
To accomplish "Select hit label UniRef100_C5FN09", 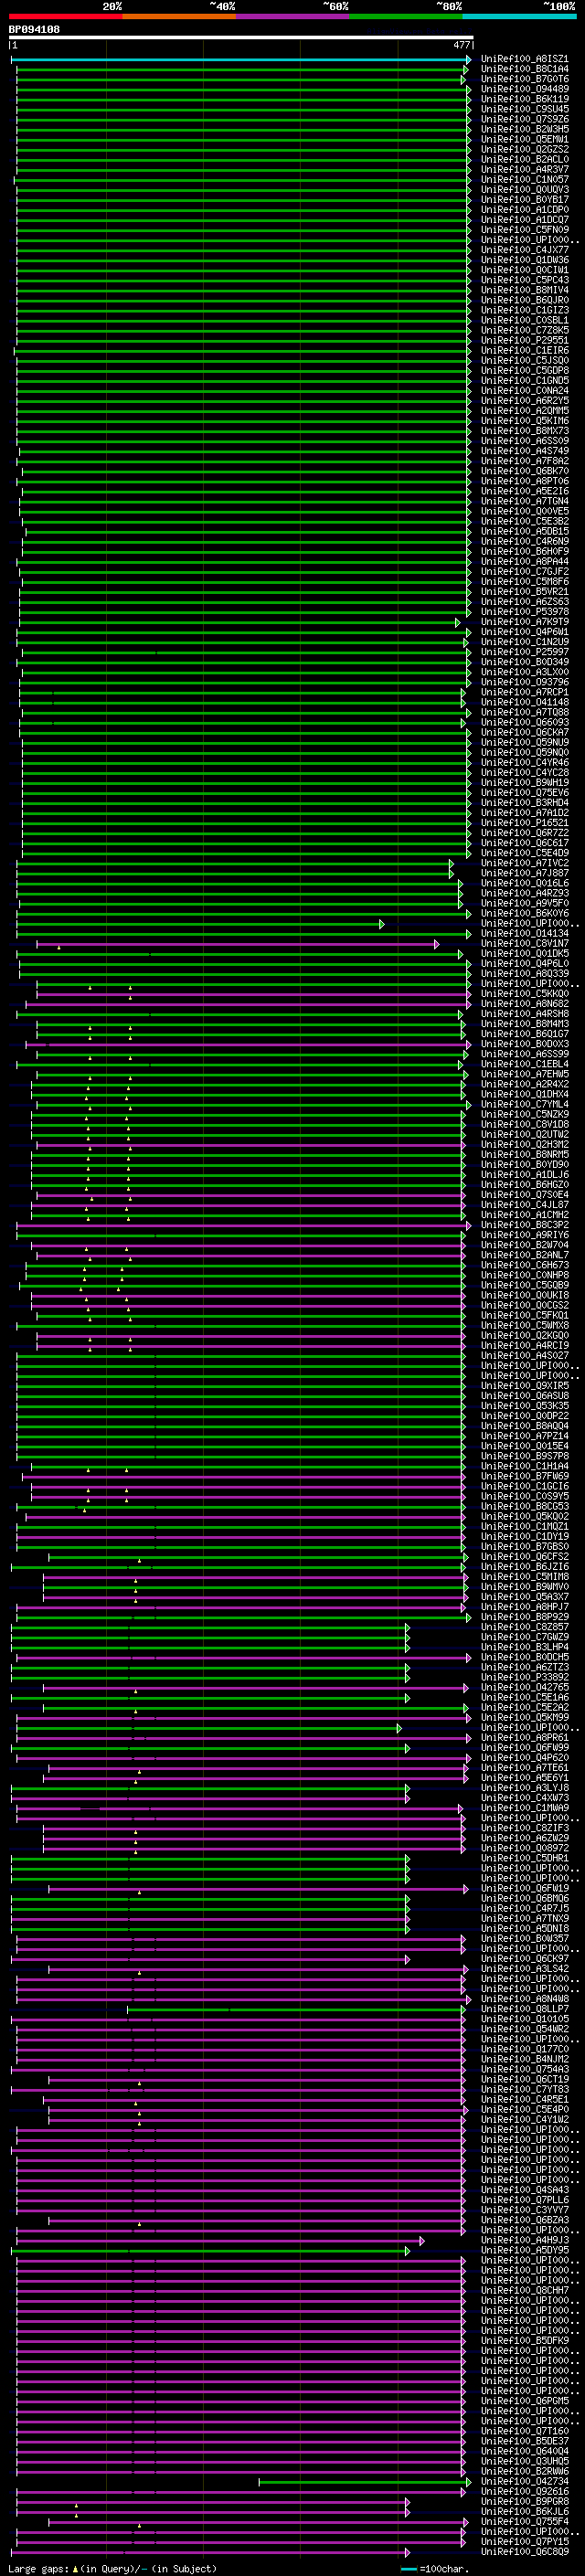I will click(524, 230).
